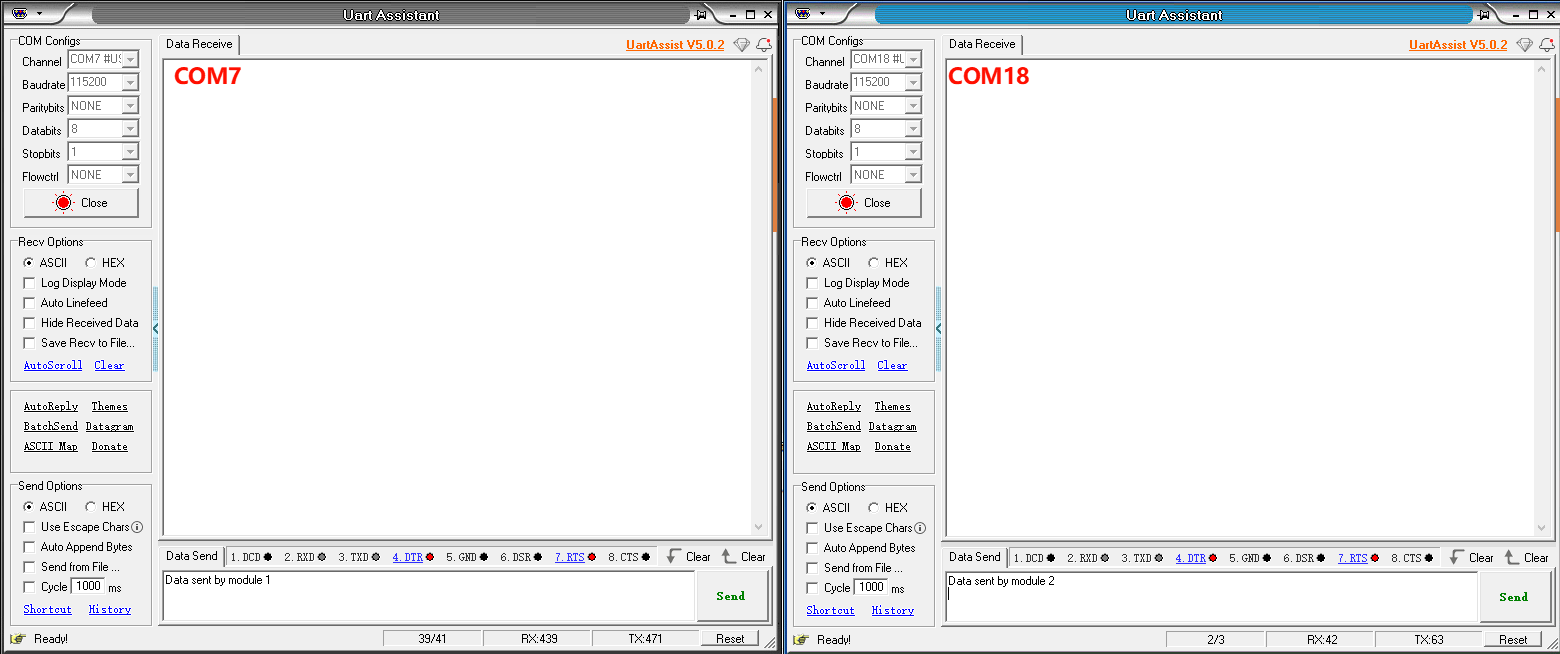Viewport: 1560px width, 654px height.
Task: Open the app menu icon in COM18 title bar
Action: [802, 14]
